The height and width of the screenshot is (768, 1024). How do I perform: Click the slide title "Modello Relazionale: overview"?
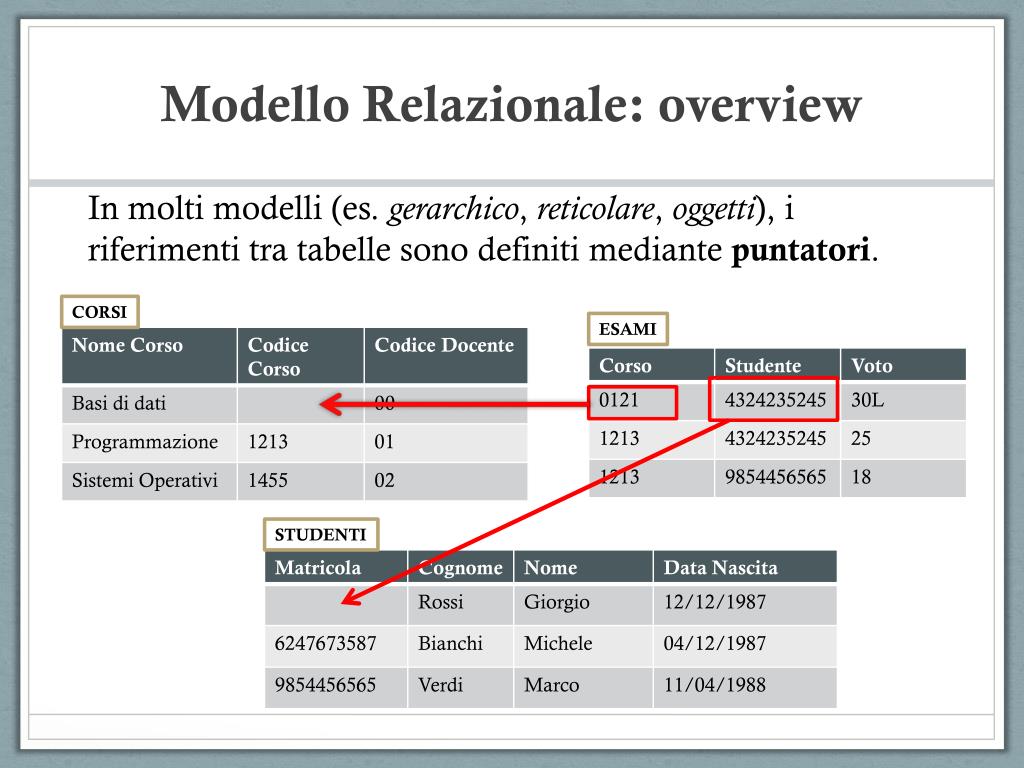click(x=511, y=105)
